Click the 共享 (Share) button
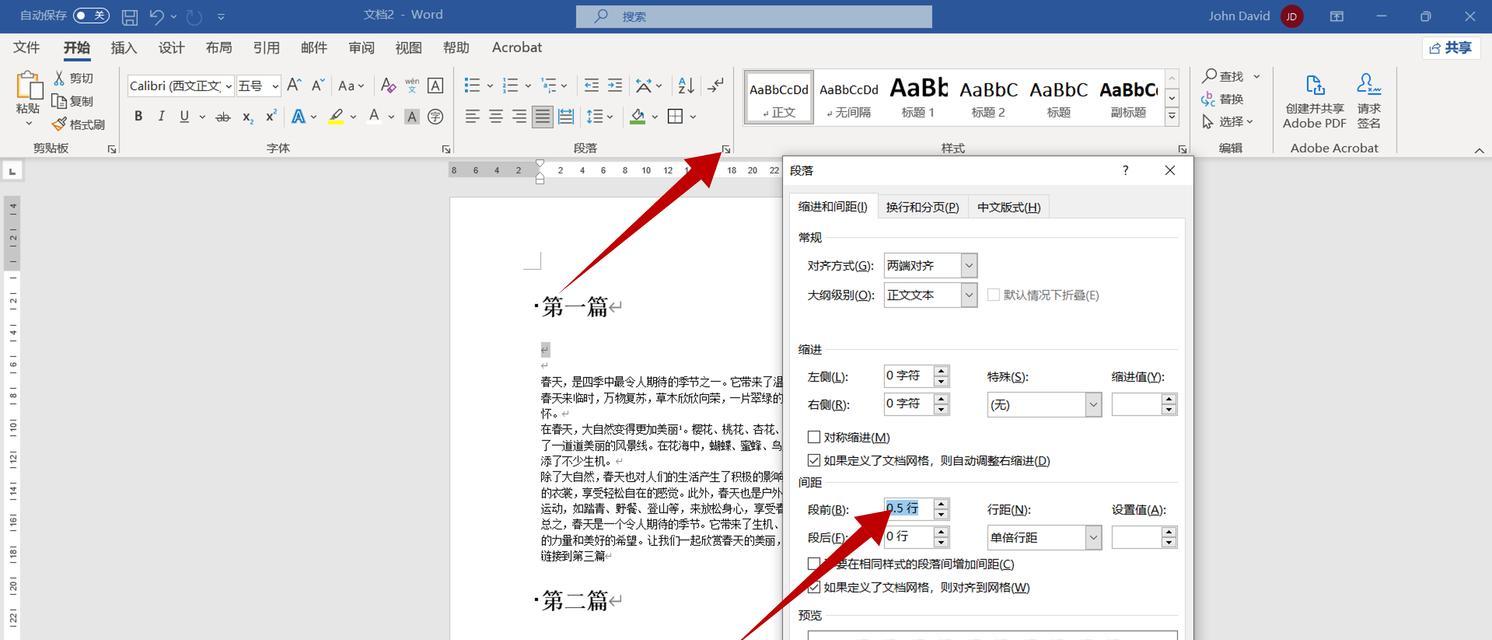The image size is (1492, 640). pos(1451,48)
